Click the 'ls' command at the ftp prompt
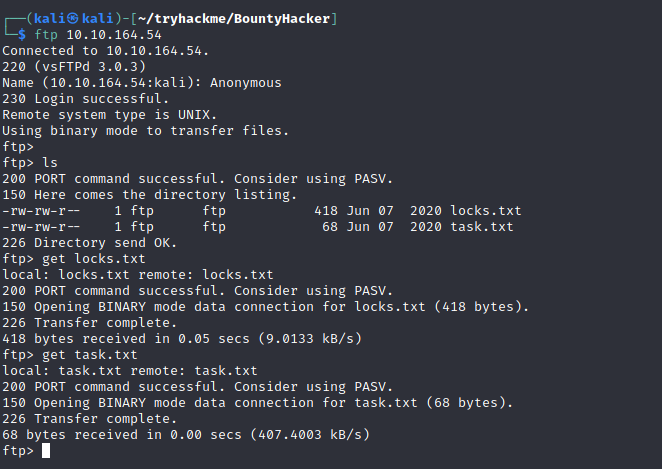The image size is (662, 469). point(49,163)
